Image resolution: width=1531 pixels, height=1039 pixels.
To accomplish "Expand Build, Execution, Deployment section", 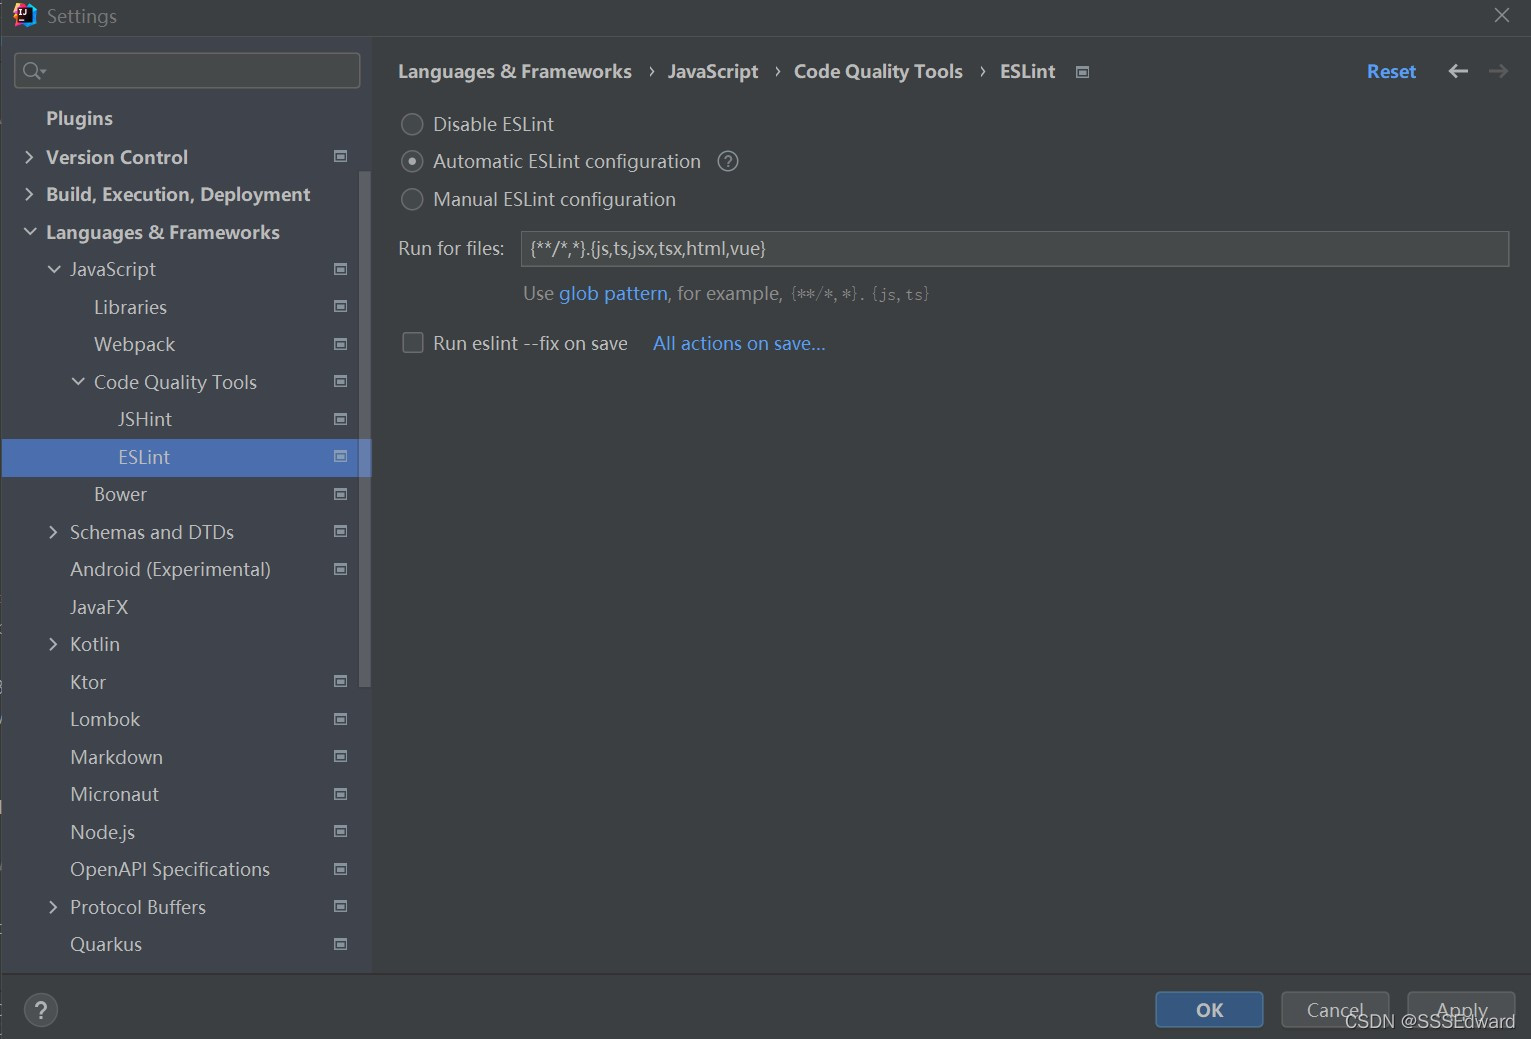I will pyautogui.click(x=29, y=194).
